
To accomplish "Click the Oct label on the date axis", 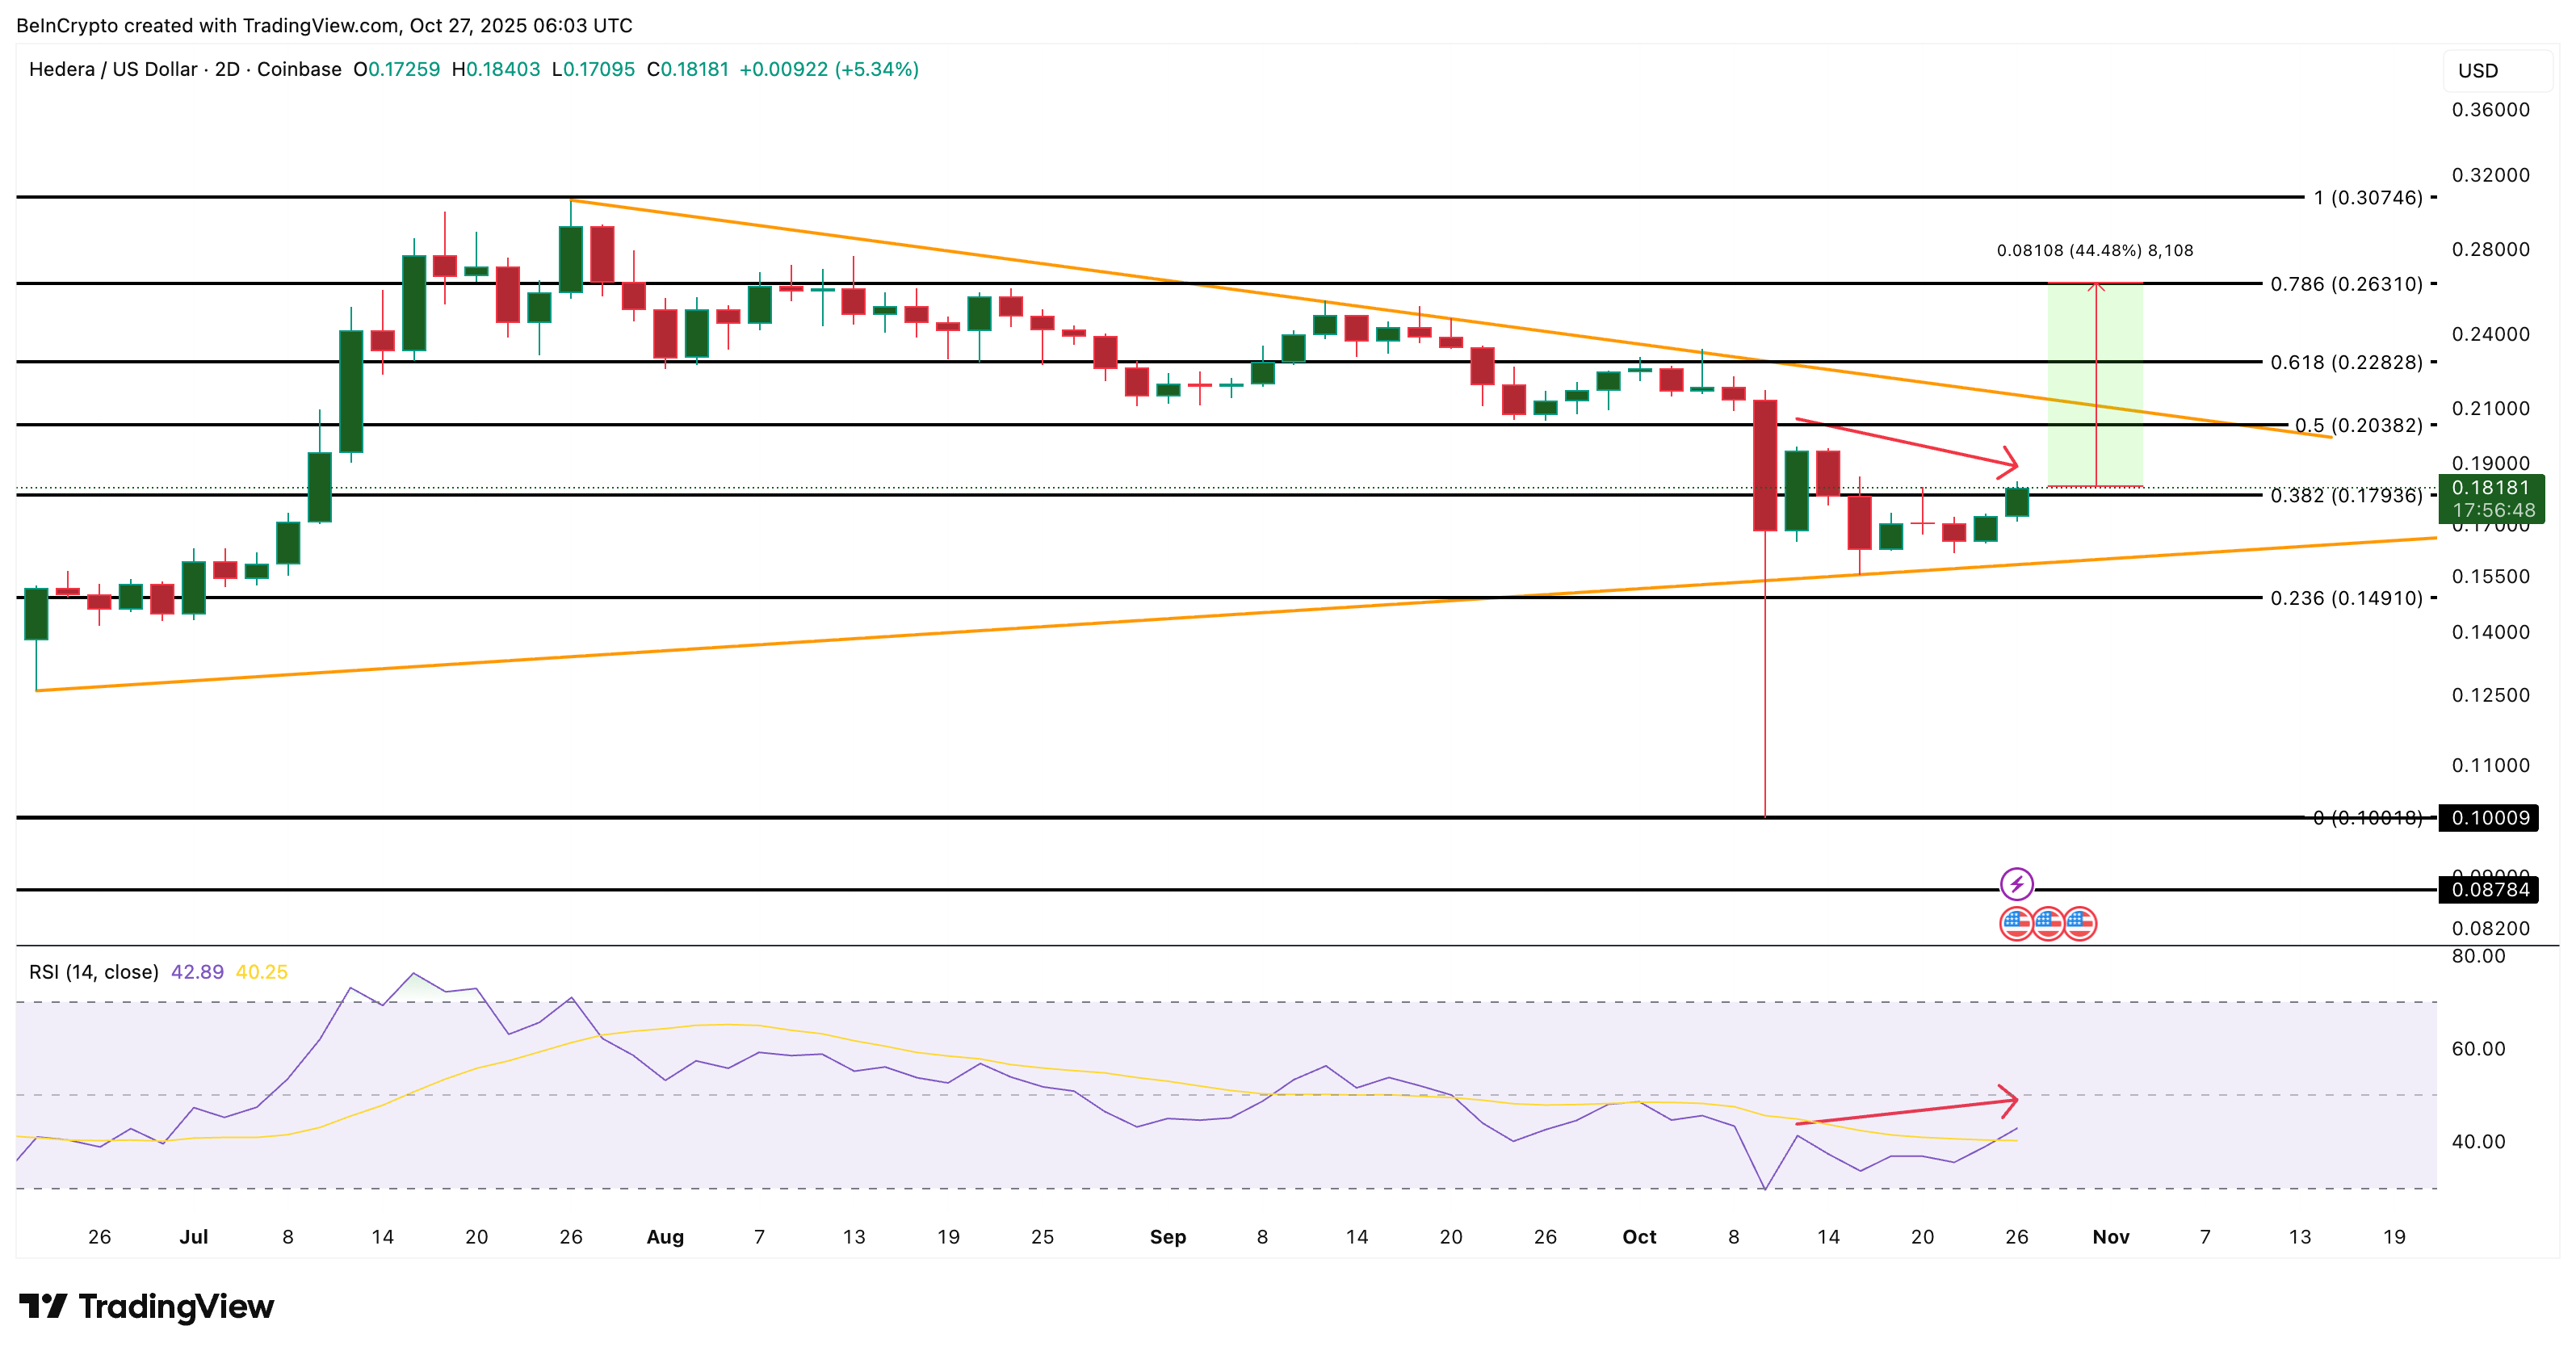I will tap(1640, 1237).
